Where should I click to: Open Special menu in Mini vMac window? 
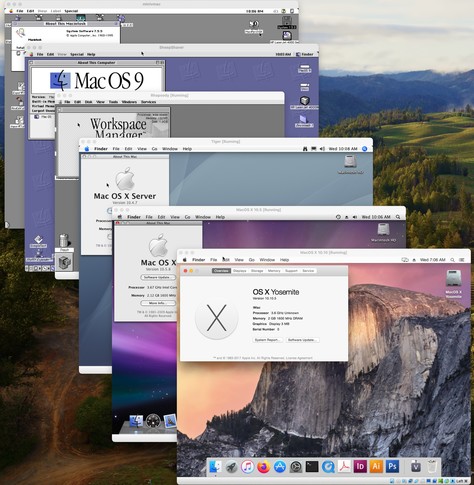click(x=71, y=11)
